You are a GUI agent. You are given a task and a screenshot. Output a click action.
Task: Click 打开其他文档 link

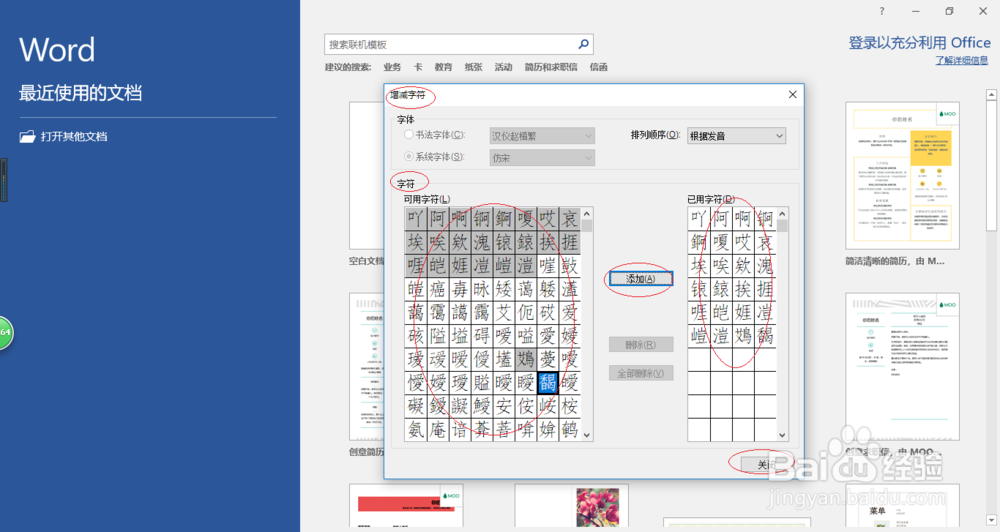coord(74,137)
